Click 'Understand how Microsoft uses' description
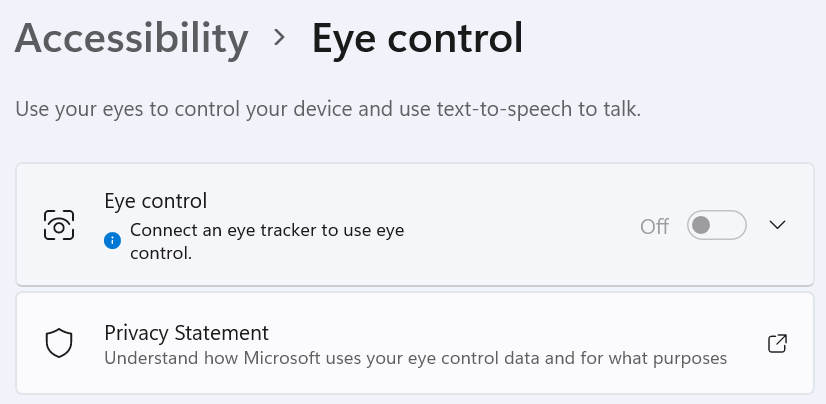The height and width of the screenshot is (404, 826). click(x=415, y=357)
